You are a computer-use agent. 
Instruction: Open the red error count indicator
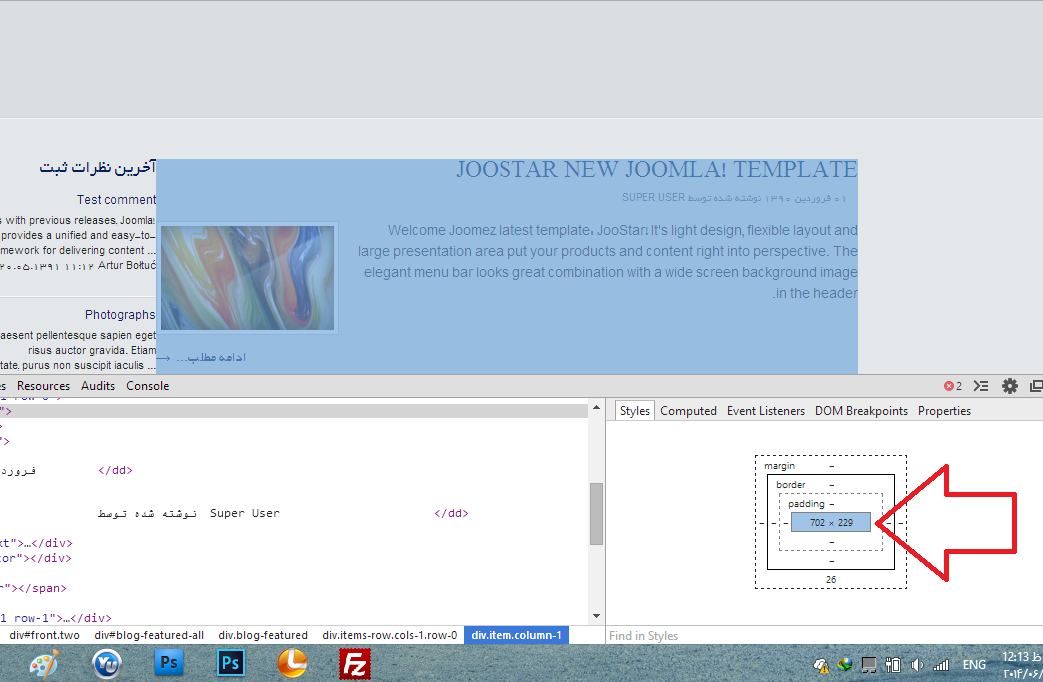953,386
